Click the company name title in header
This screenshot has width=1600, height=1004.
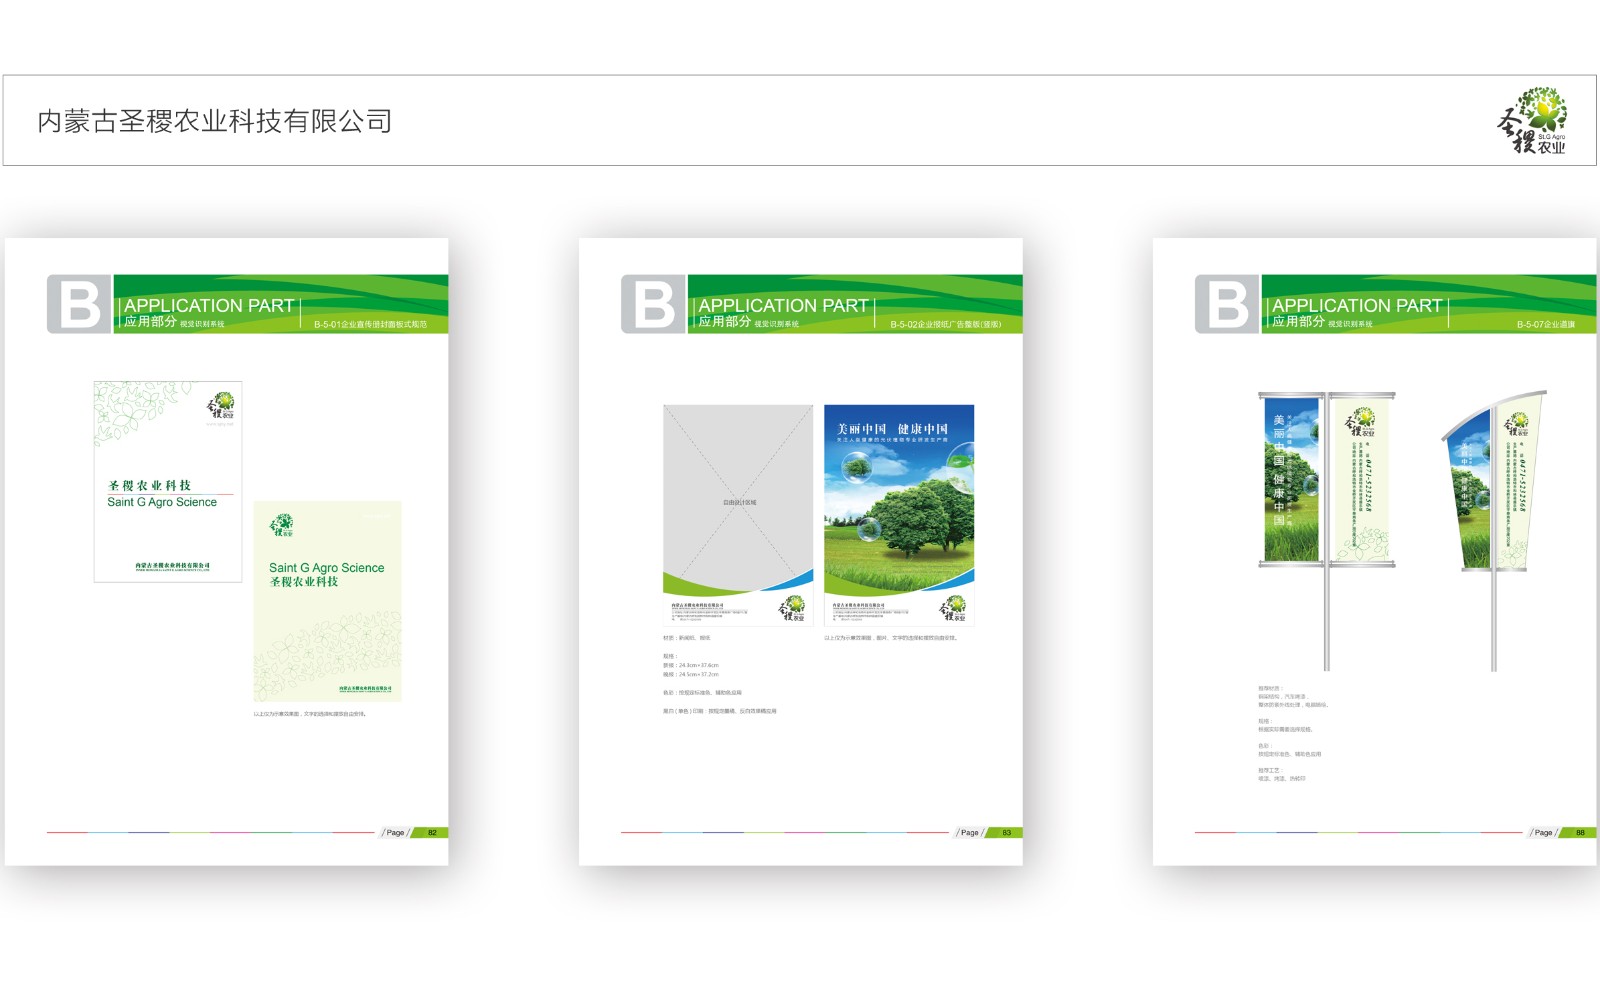[214, 121]
